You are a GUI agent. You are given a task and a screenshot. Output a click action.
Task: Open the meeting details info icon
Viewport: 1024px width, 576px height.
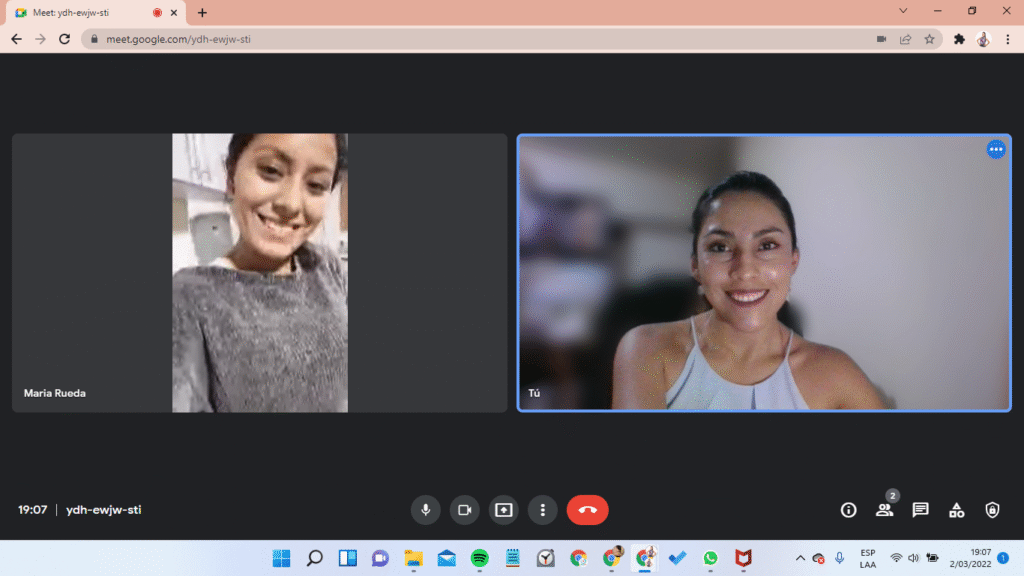point(848,510)
